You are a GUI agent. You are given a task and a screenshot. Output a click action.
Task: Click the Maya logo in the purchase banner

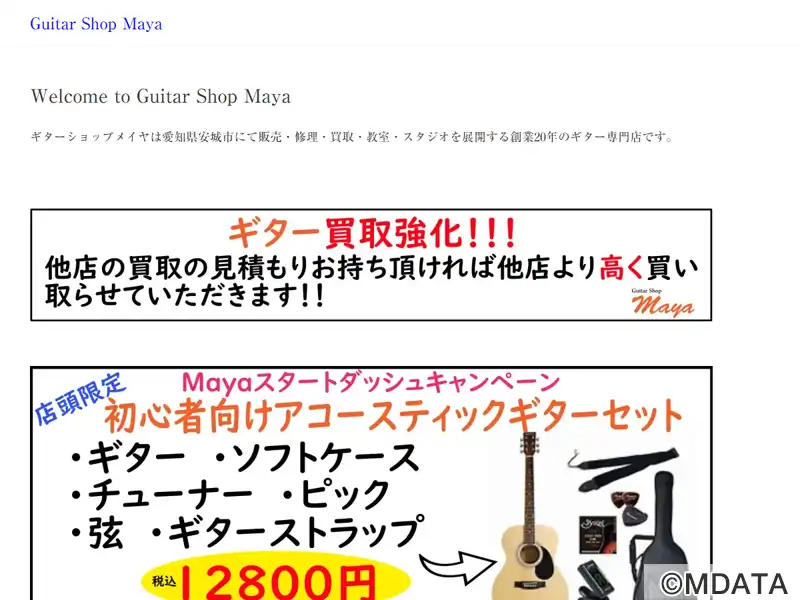coord(662,303)
